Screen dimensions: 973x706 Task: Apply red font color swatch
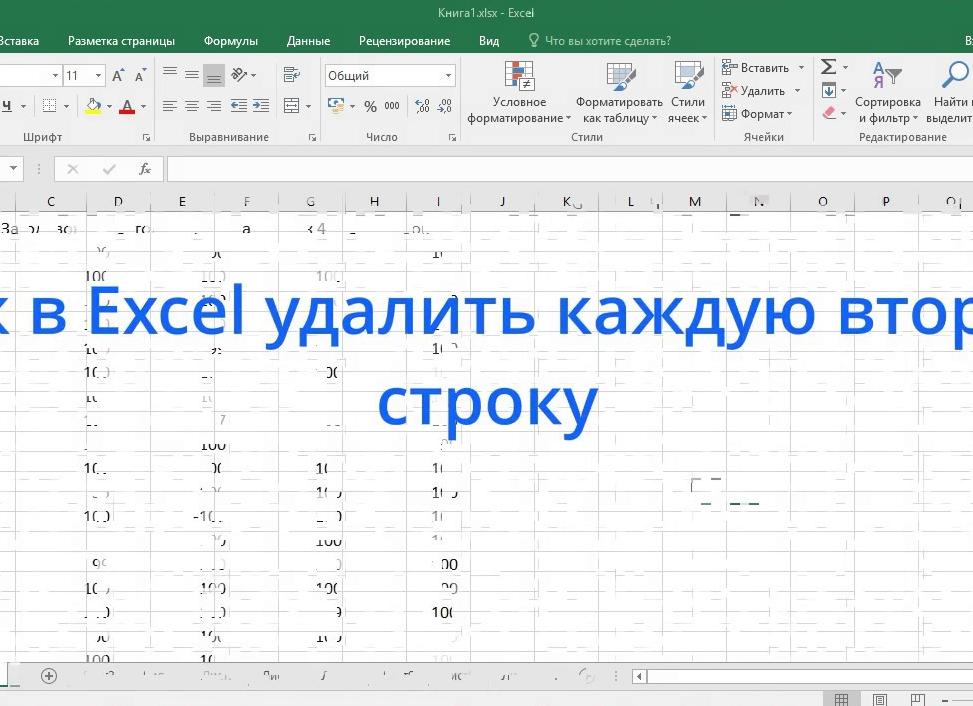127,107
